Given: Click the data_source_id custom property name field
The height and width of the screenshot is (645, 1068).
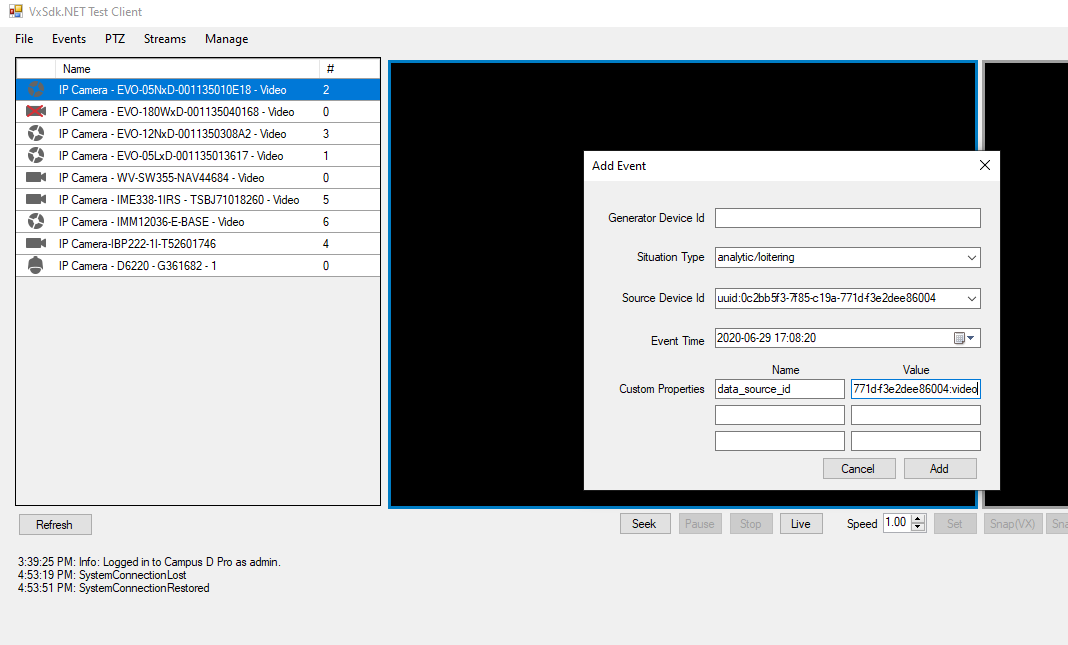Looking at the screenshot, I should (x=780, y=389).
